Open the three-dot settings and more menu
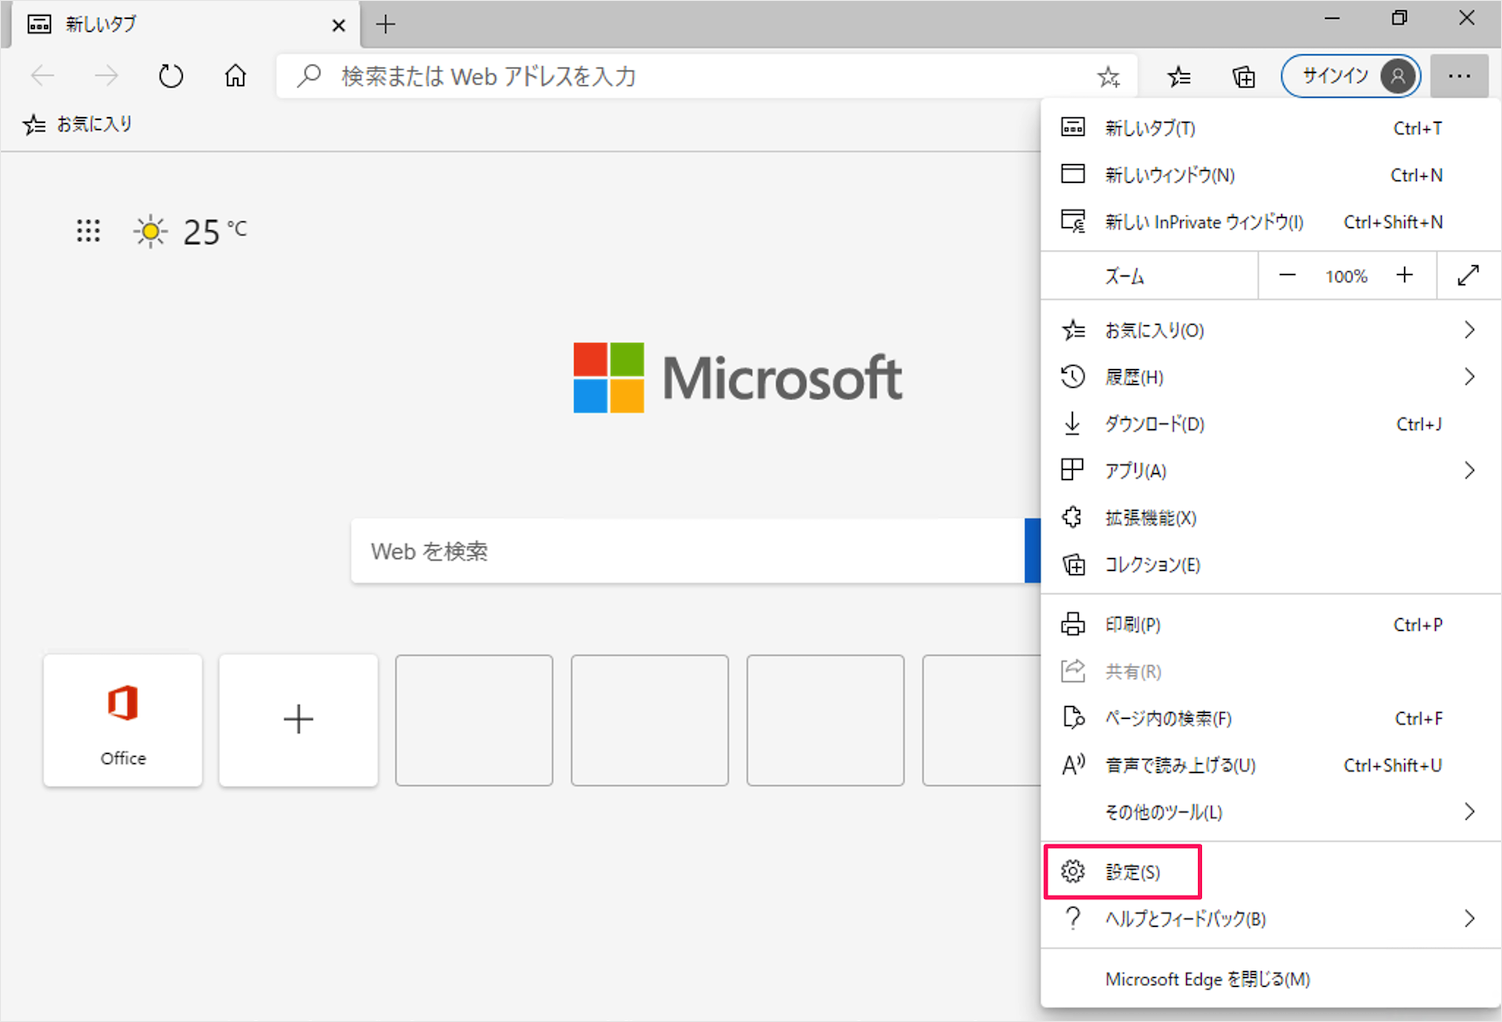The height and width of the screenshot is (1022, 1502). click(x=1459, y=76)
